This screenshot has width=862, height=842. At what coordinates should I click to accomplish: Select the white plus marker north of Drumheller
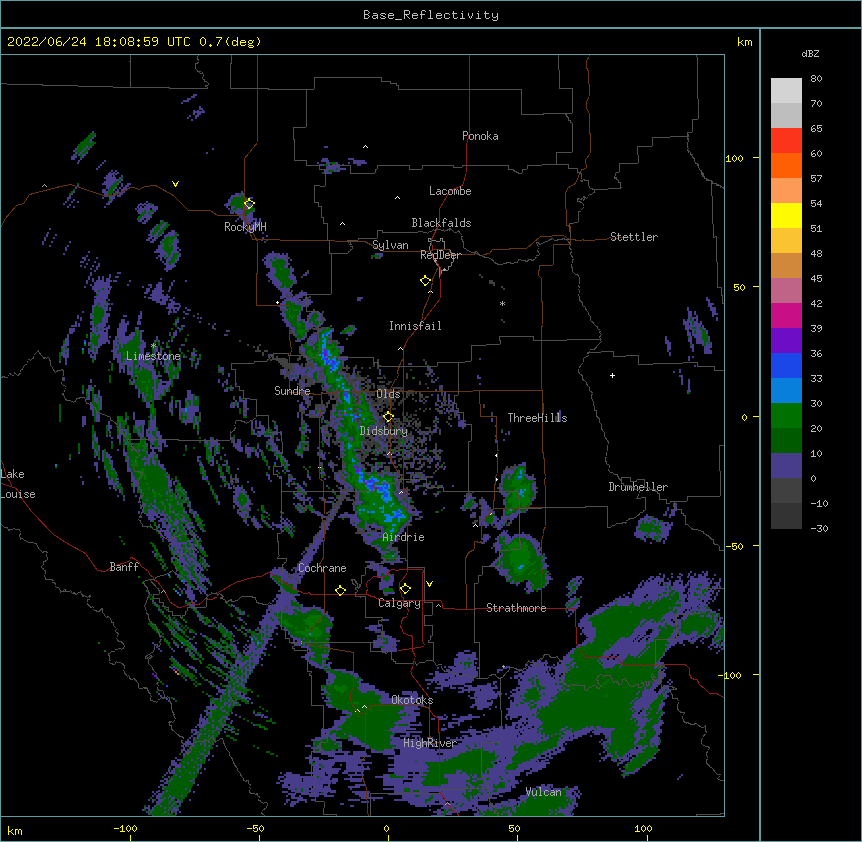(612, 375)
